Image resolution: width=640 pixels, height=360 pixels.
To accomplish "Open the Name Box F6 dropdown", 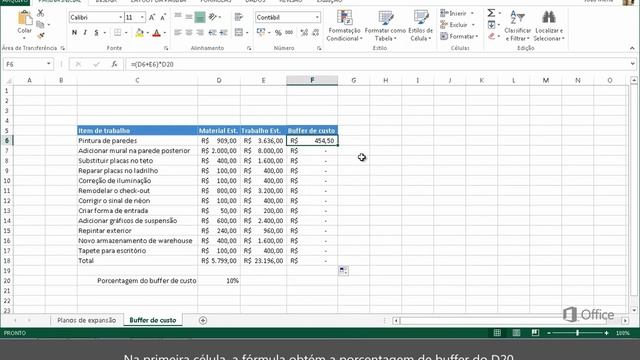I will [49, 64].
